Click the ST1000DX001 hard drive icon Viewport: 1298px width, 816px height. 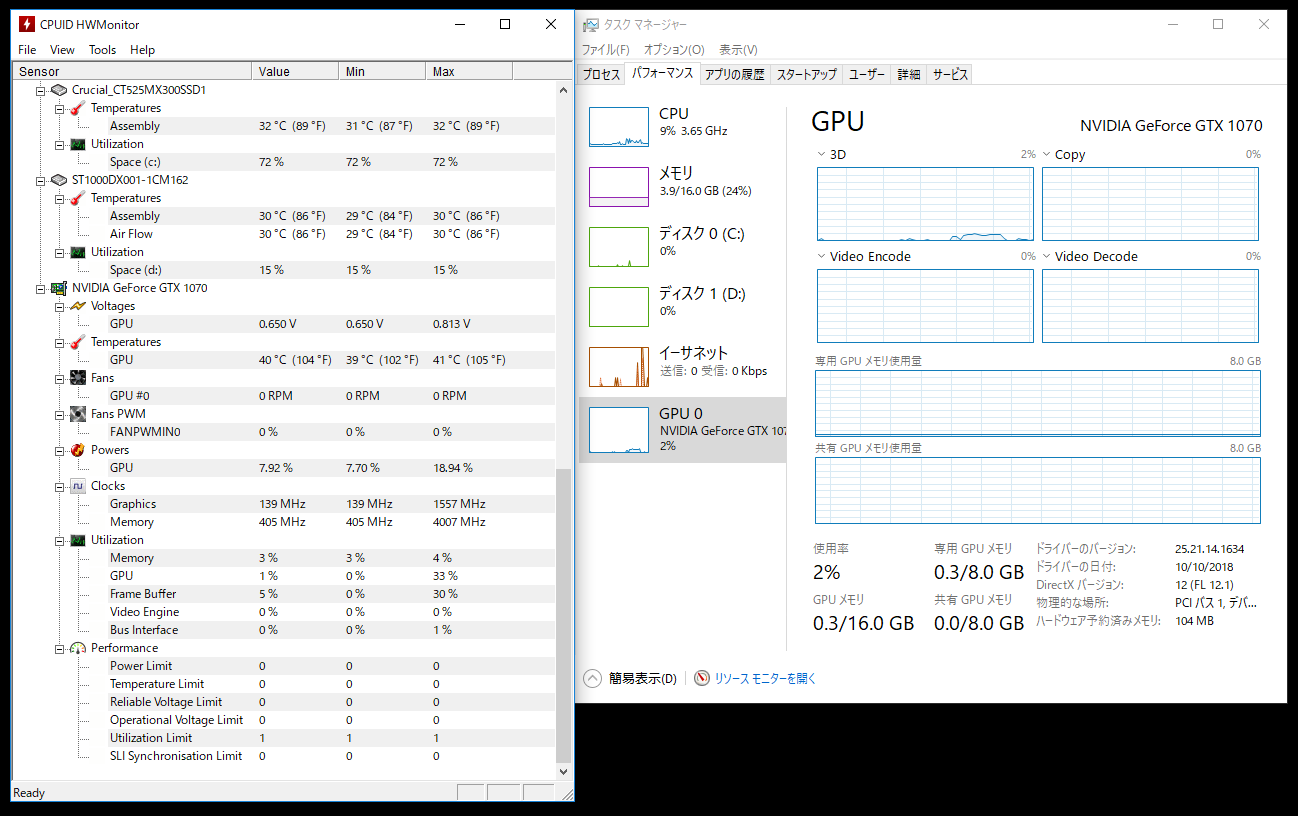[x=58, y=180]
